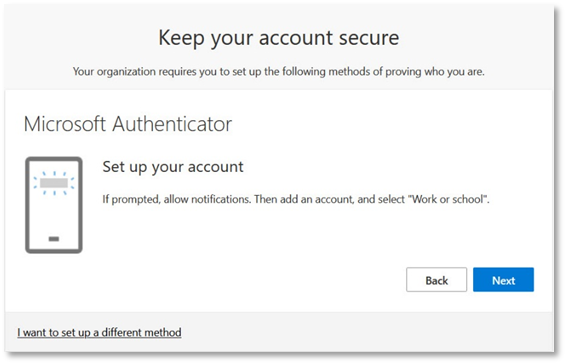Select the 'Set up your account' subheading
Viewport: 566px width, 364px height.
tap(173, 167)
